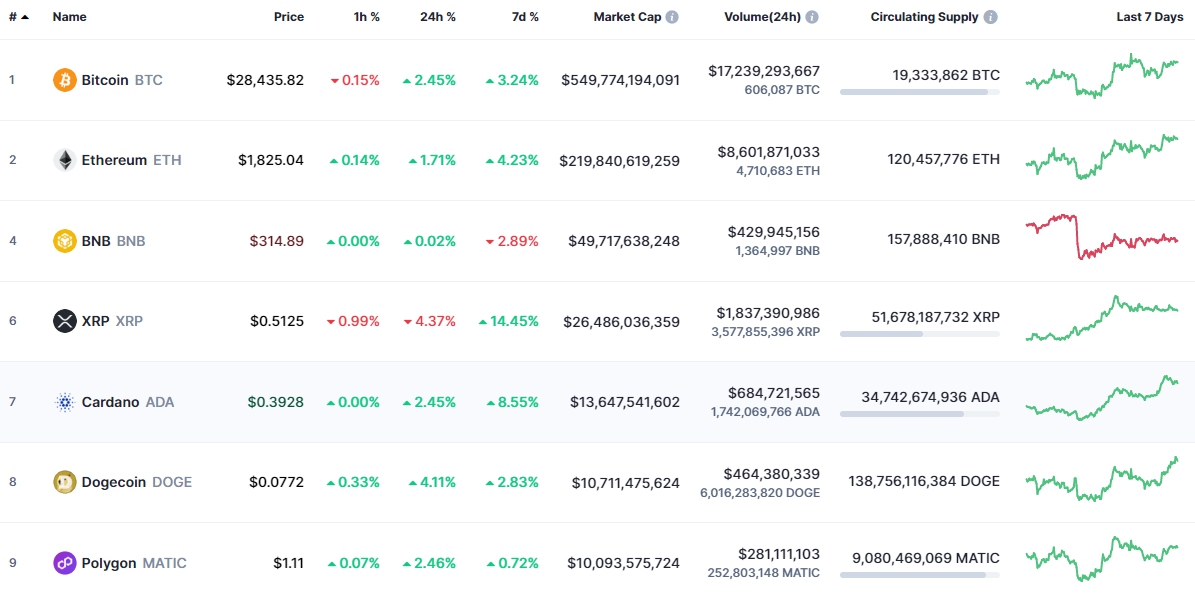Click BNB market cap $49,717,638,248

(x=624, y=241)
